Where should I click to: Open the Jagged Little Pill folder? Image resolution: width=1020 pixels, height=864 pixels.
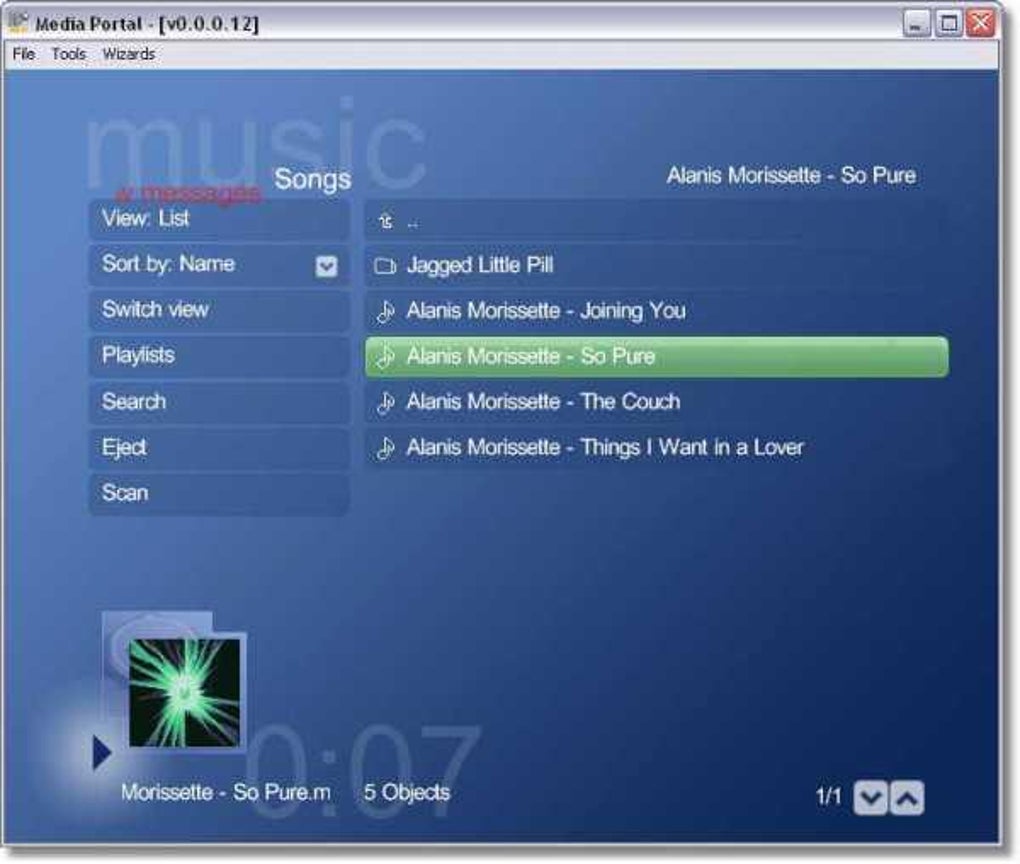pos(656,265)
